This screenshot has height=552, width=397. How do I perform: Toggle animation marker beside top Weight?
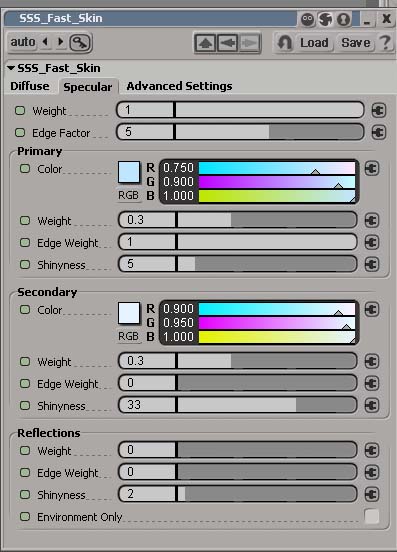20,111
